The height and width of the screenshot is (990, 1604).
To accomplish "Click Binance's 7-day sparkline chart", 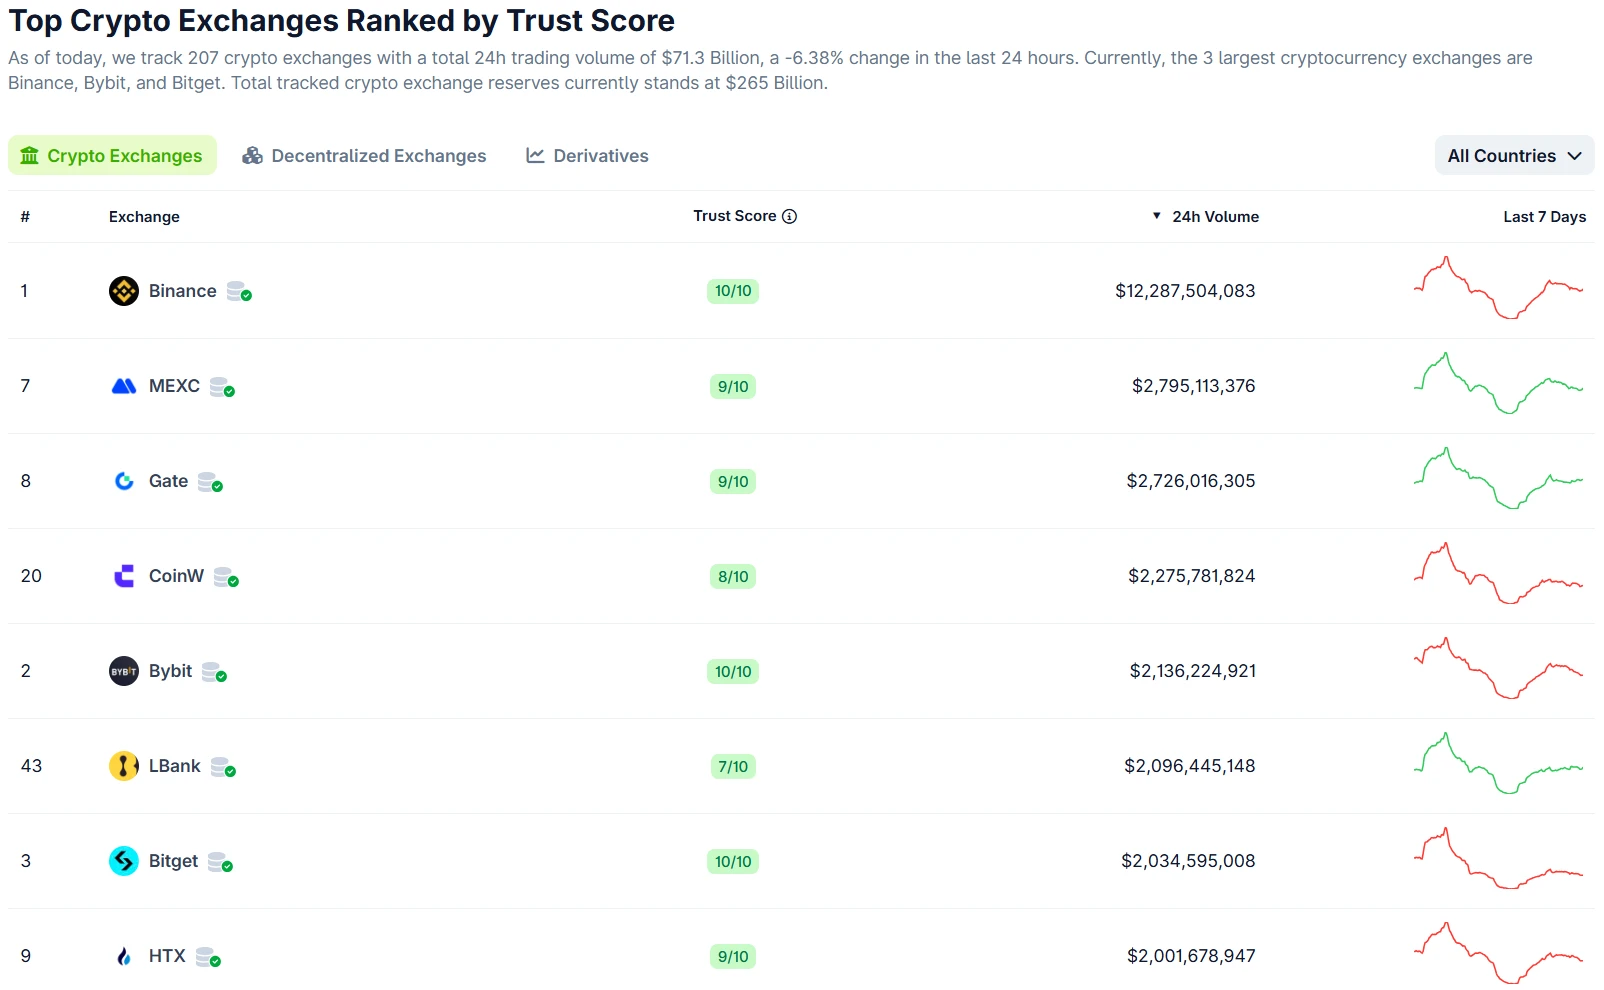I will pos(1498,288).
